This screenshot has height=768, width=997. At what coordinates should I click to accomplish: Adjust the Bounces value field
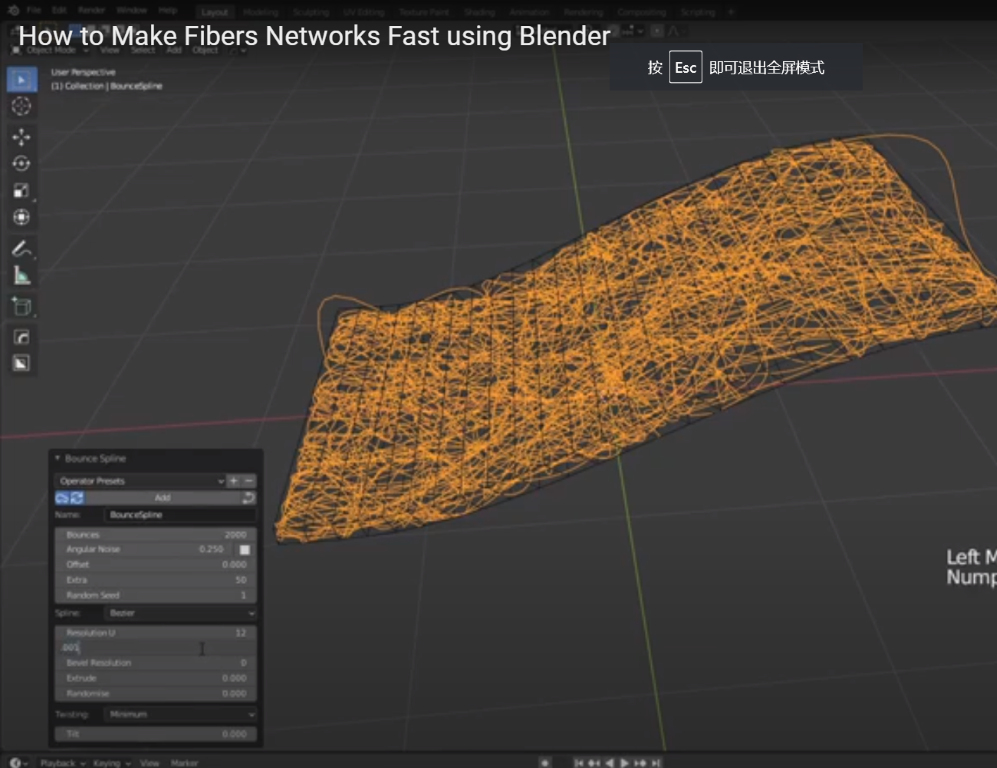tap(156, 535)
